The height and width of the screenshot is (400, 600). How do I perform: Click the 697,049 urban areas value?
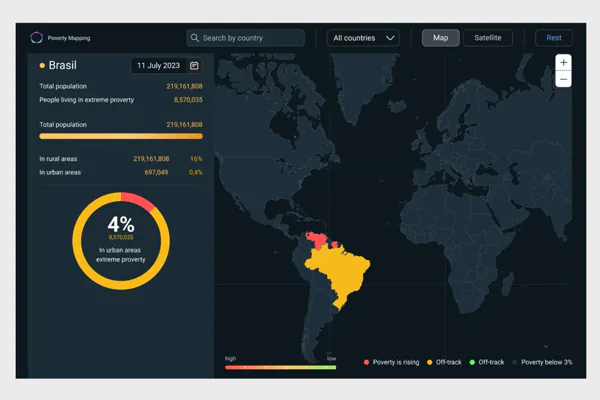156,173
